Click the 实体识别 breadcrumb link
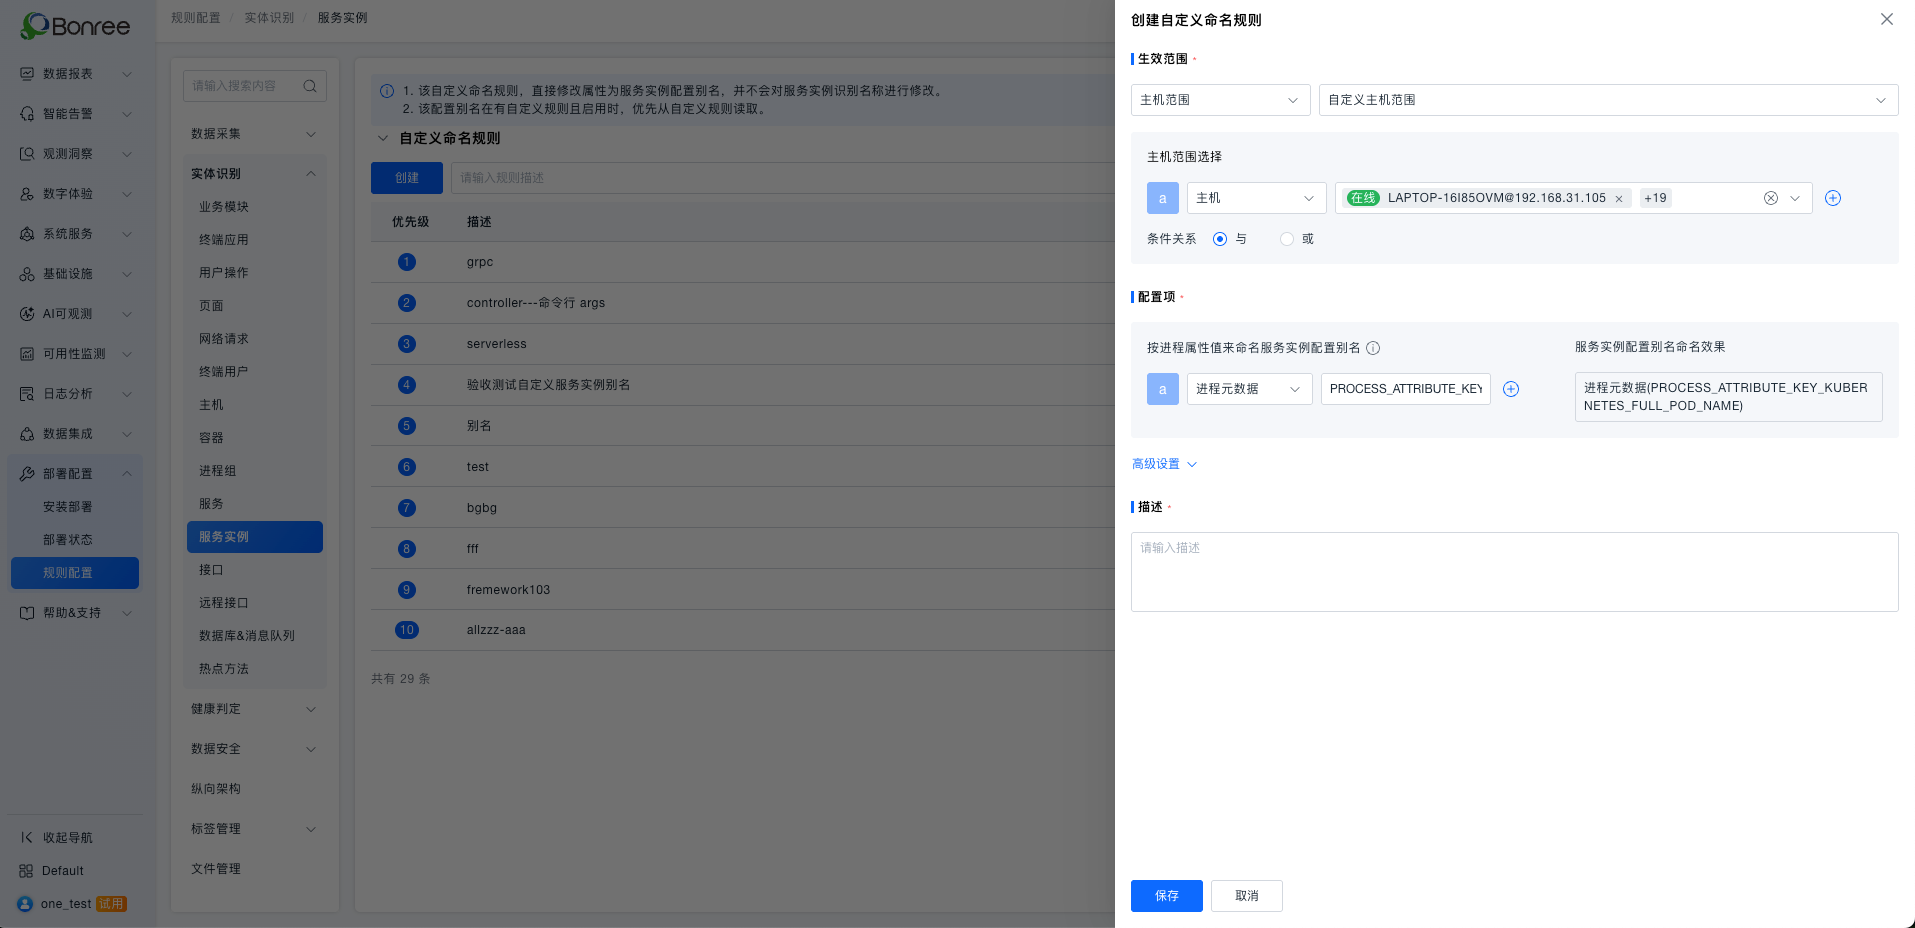Viewport: 1915px width, 928px height. [x=269, y=18]
